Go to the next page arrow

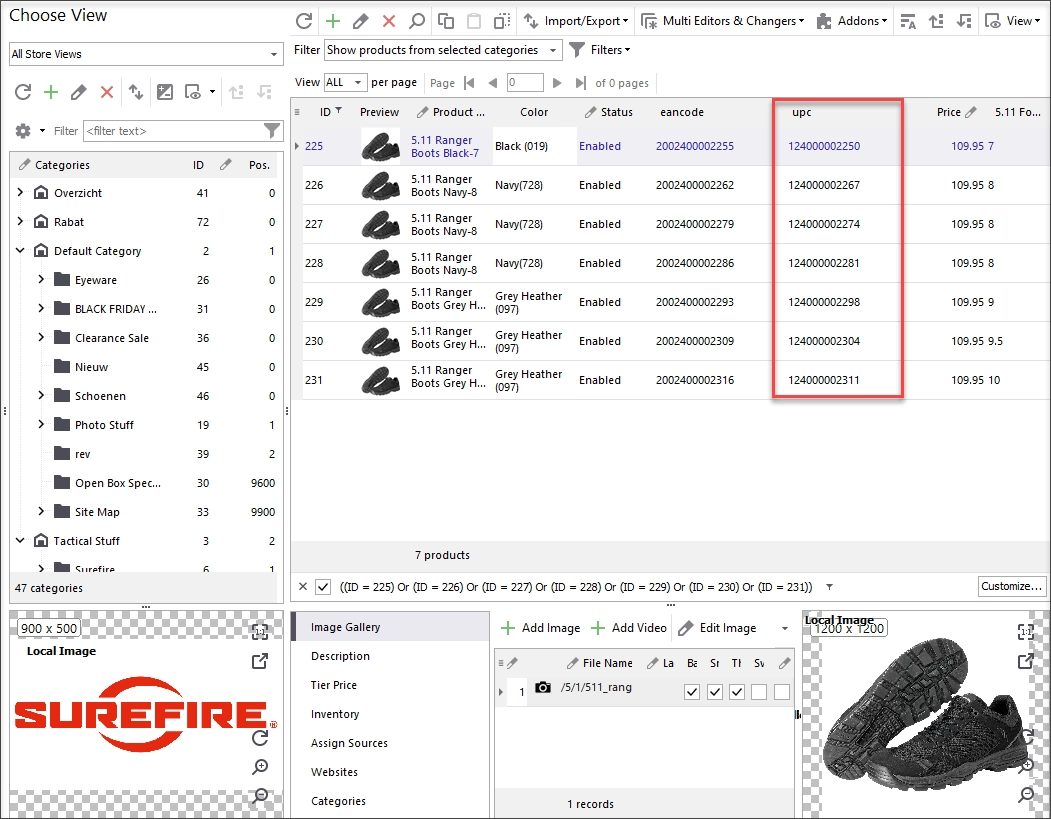[x=556, y=83]
